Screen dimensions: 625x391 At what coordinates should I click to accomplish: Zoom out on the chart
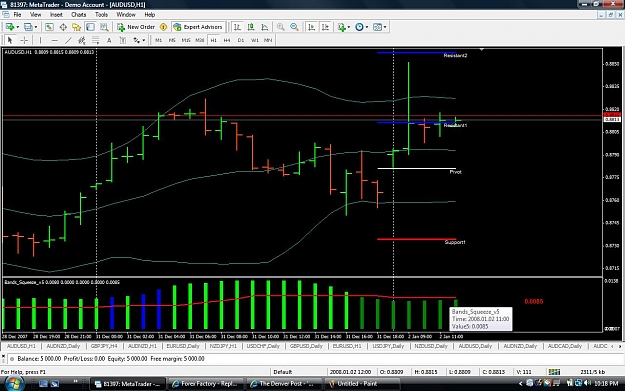pyautogui.click(x=294, y=27)
